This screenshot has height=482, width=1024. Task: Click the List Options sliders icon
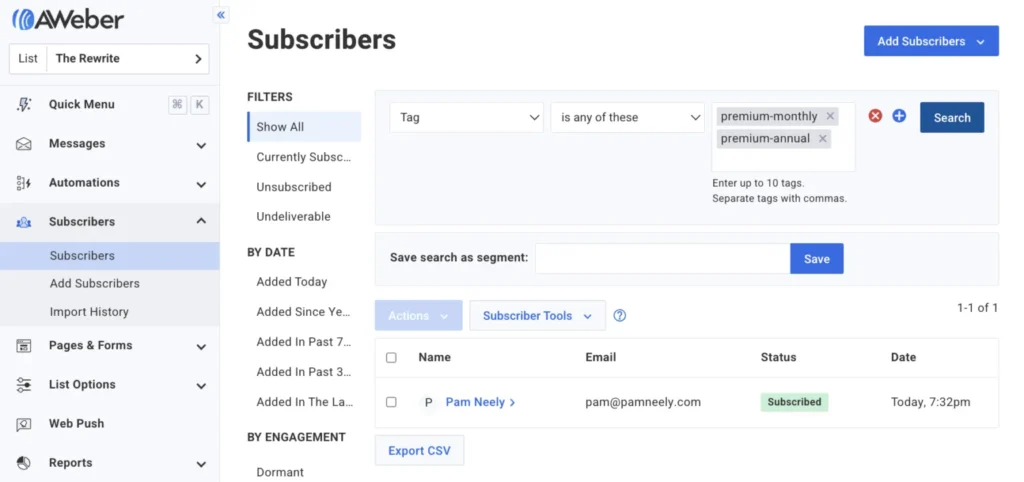[24, 385]
